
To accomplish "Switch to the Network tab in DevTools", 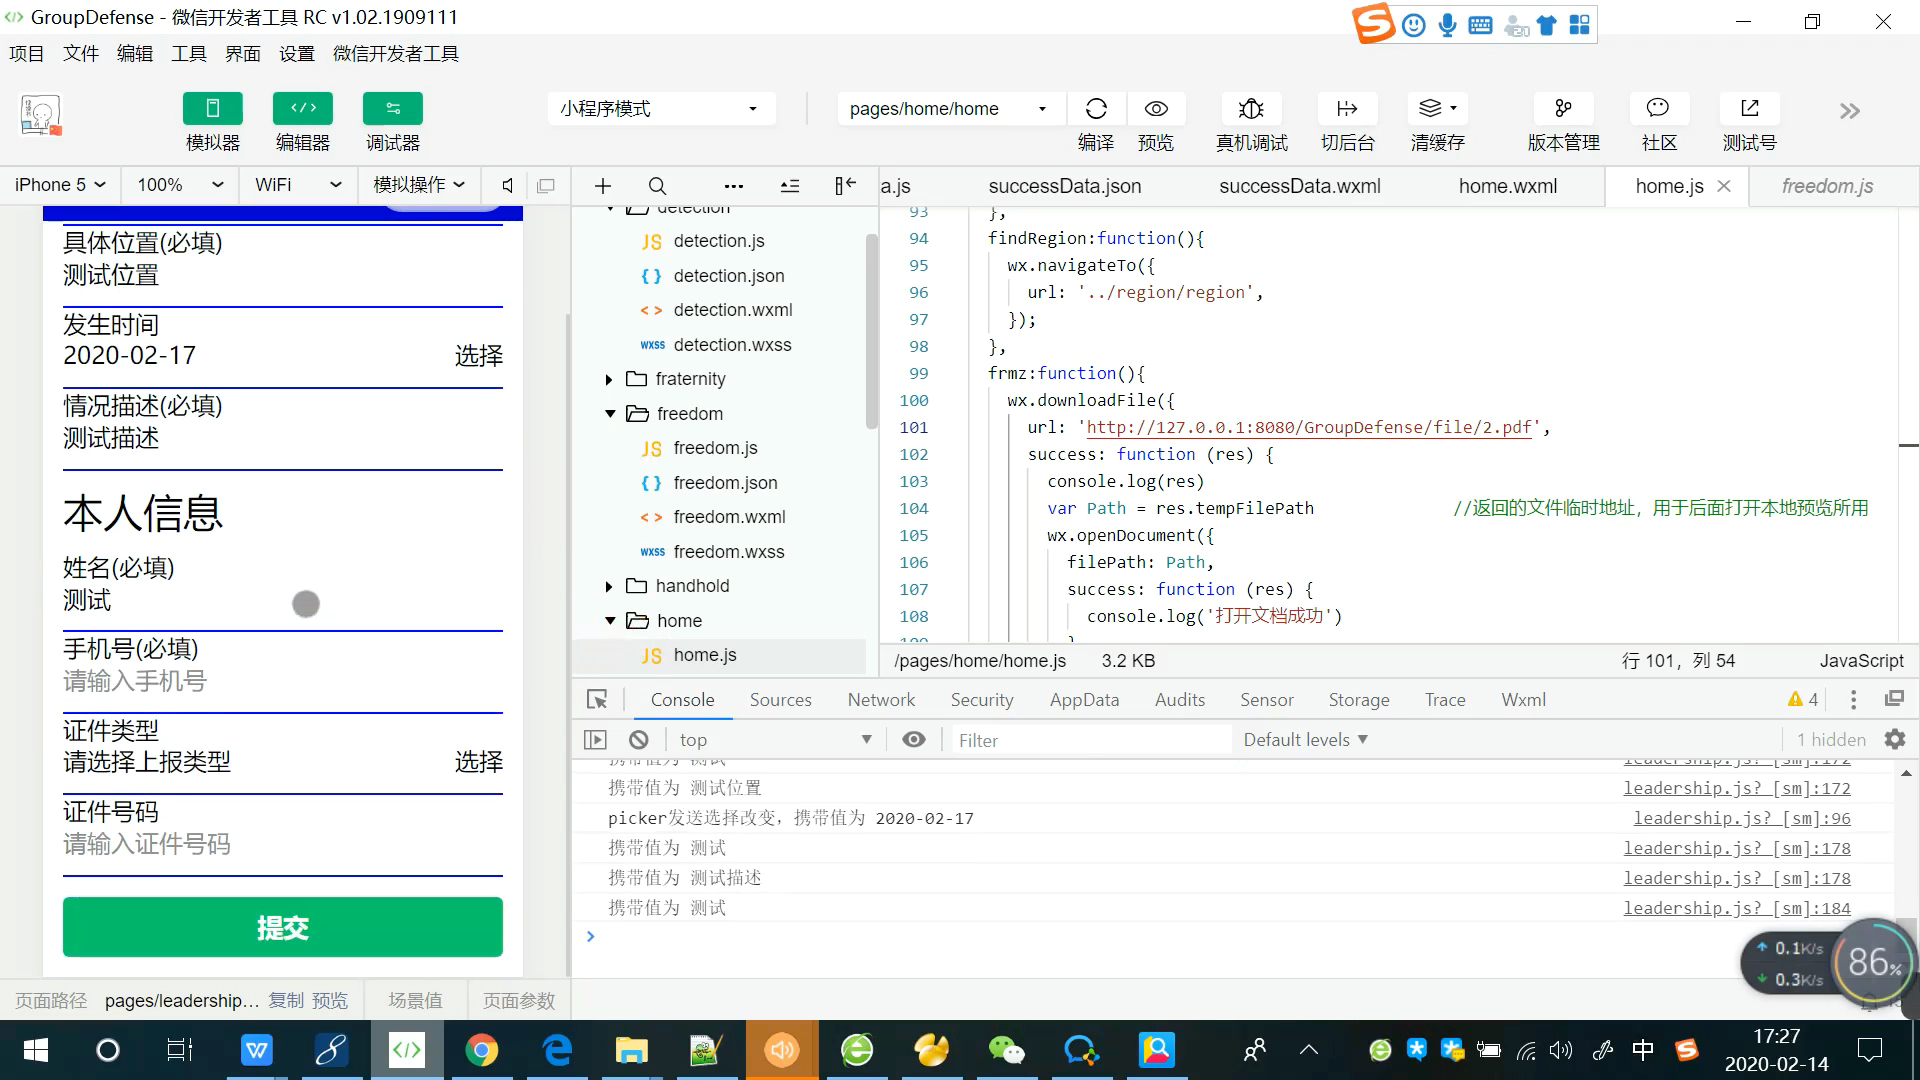I will click(x=881, y=700).
